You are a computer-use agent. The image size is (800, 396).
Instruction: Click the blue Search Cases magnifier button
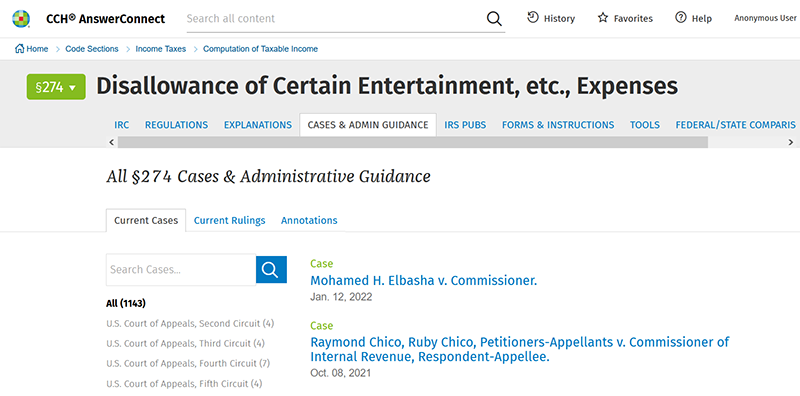[271, 269]
